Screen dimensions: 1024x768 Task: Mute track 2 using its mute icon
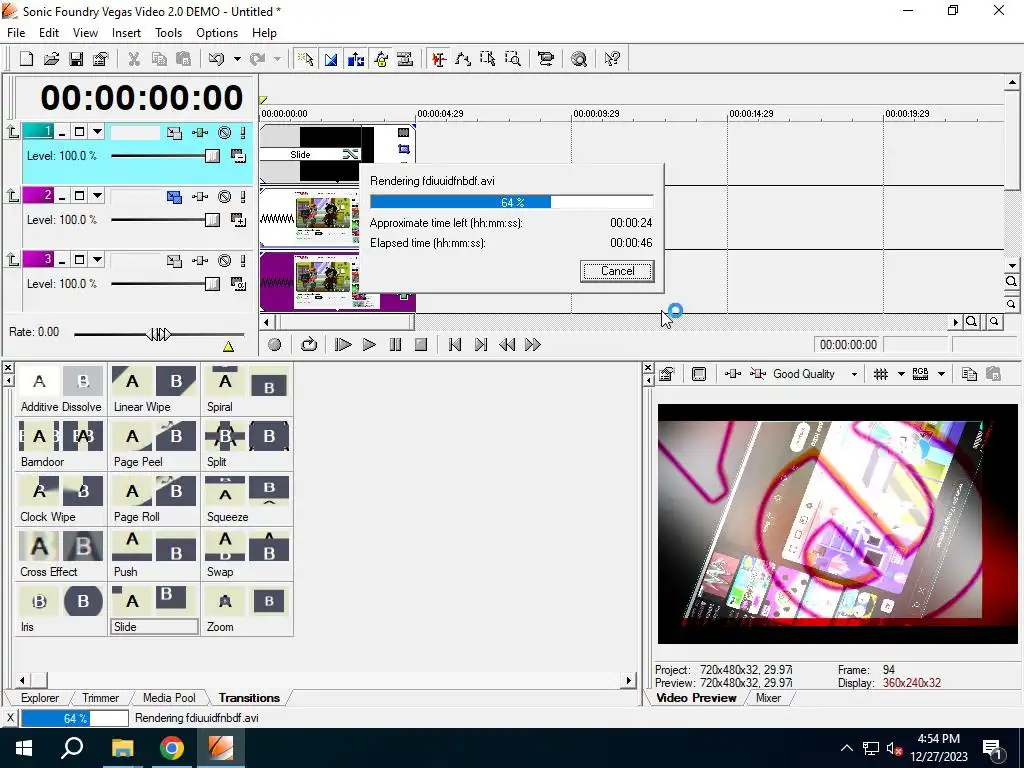225,197
